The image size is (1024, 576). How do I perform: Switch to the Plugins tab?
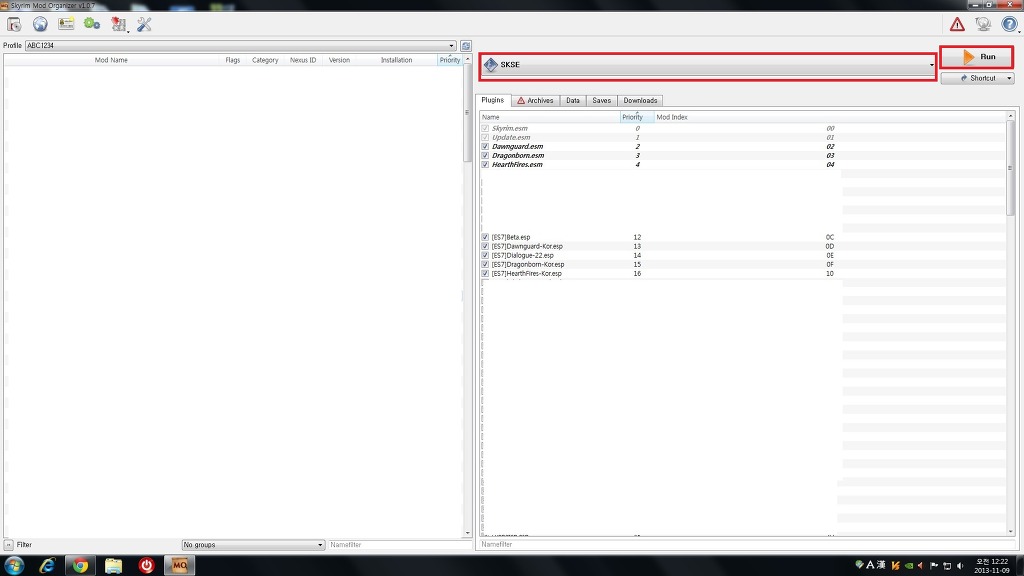coord(492,100)
